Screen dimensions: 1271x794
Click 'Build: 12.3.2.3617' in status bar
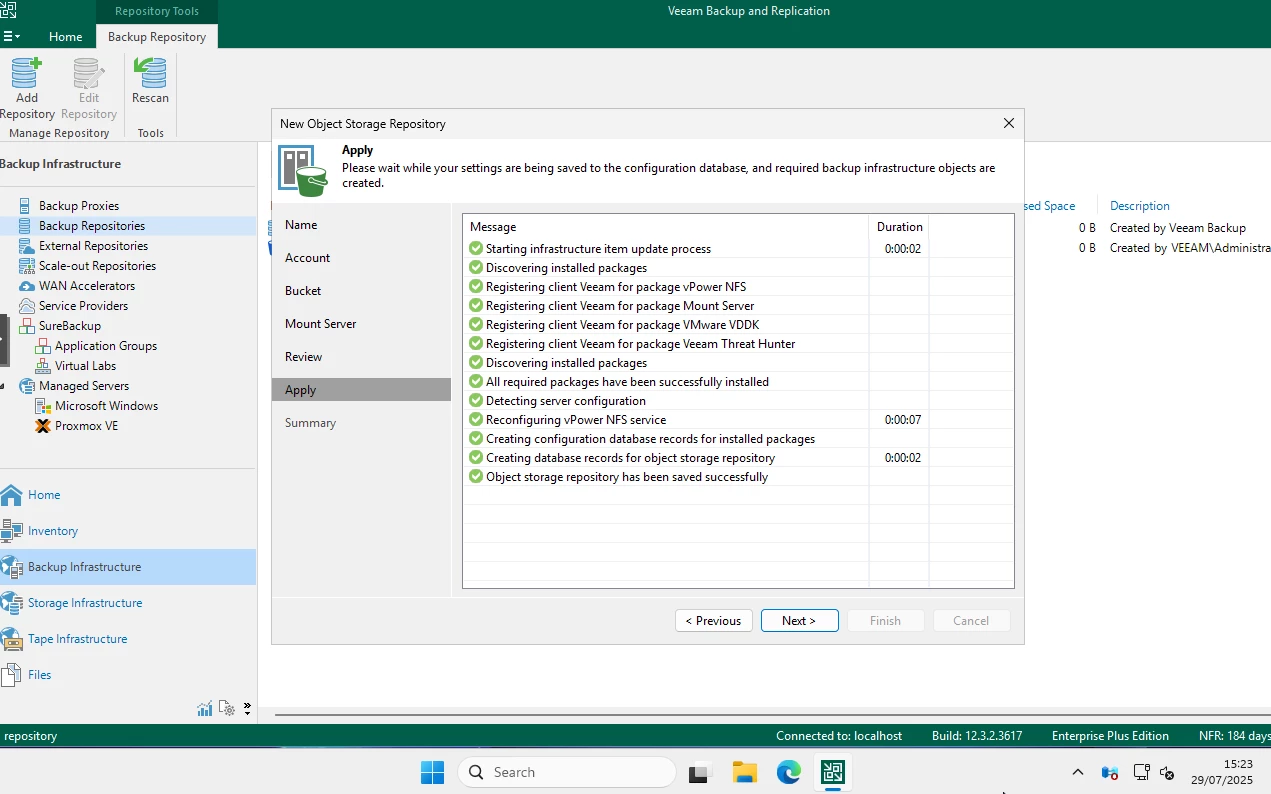click(977, 736)
